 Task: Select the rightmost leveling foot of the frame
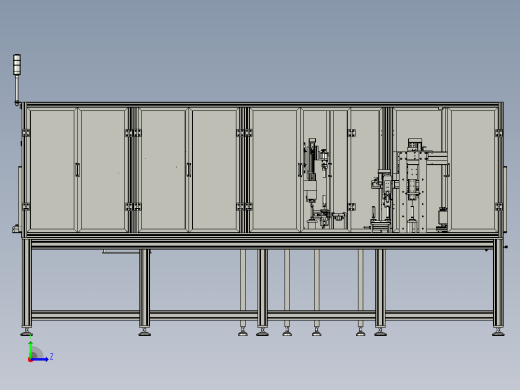(x=498, y=332)
